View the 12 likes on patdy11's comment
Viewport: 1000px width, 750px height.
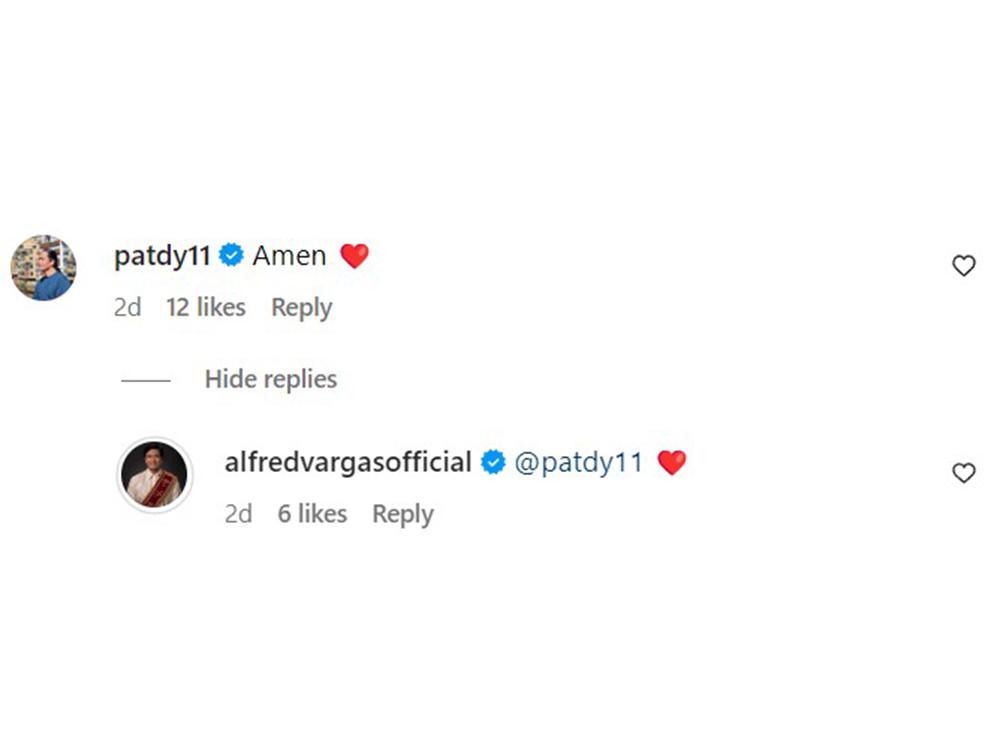coord(206,308)
